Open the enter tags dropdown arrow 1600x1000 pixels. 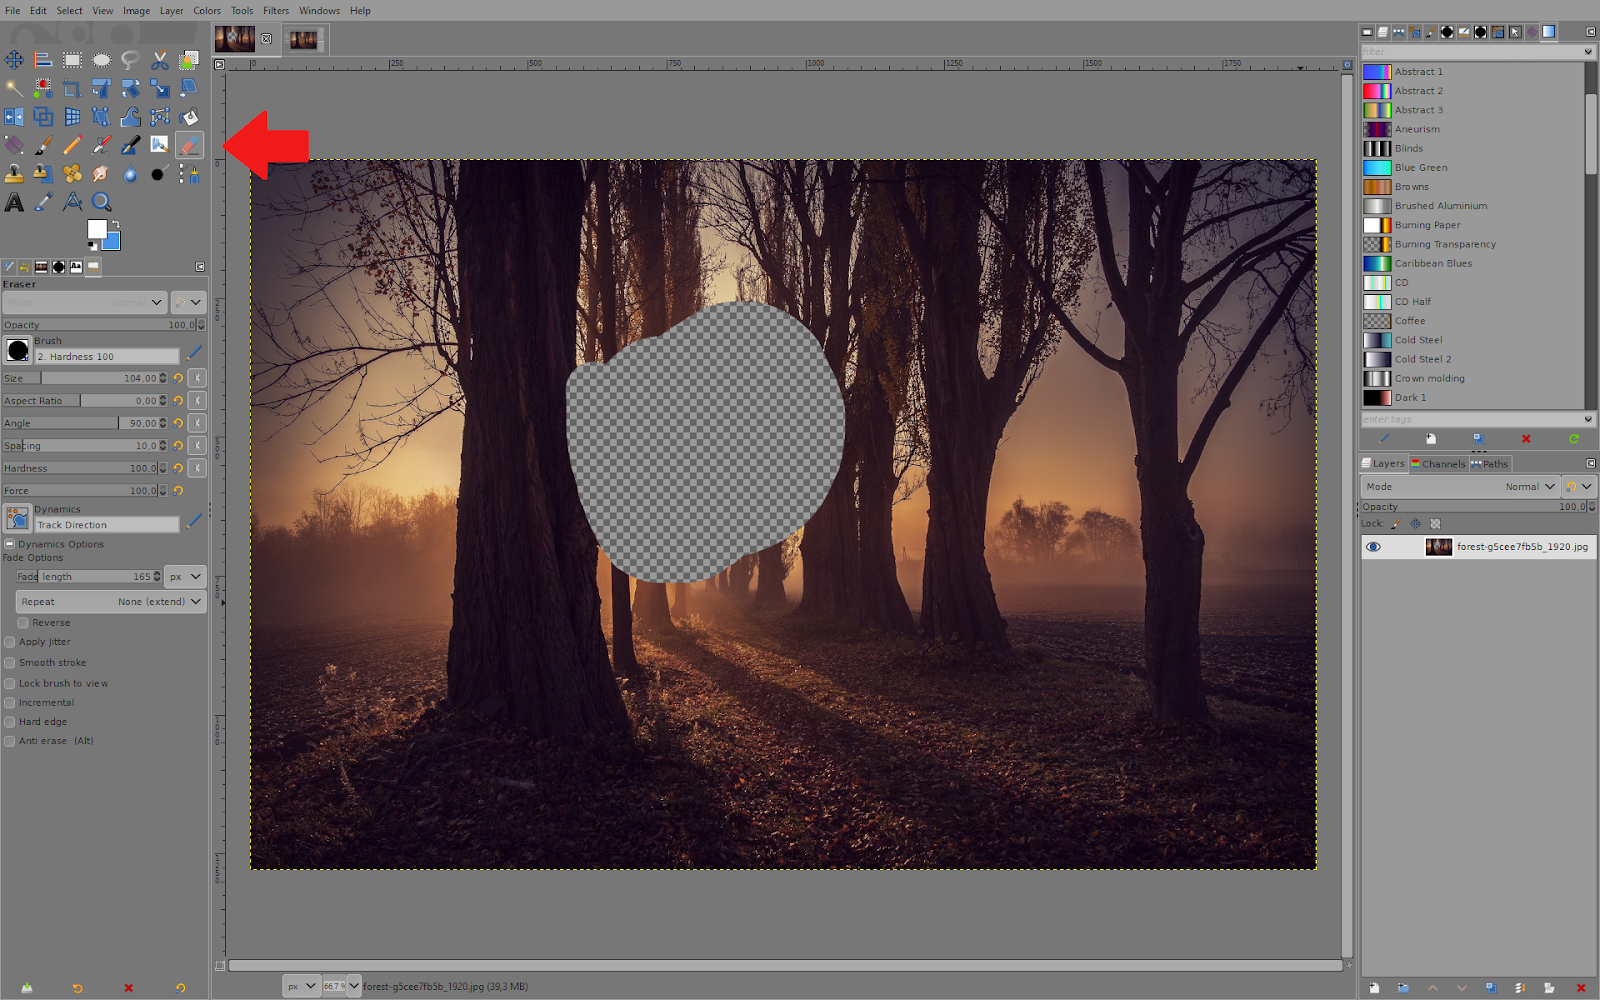point(1588,420)
